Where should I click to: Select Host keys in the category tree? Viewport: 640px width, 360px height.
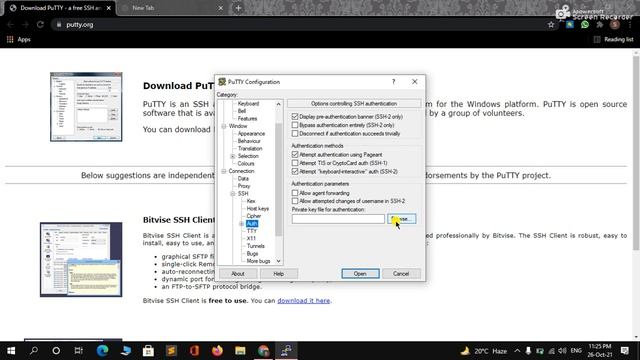click(258, 208)
